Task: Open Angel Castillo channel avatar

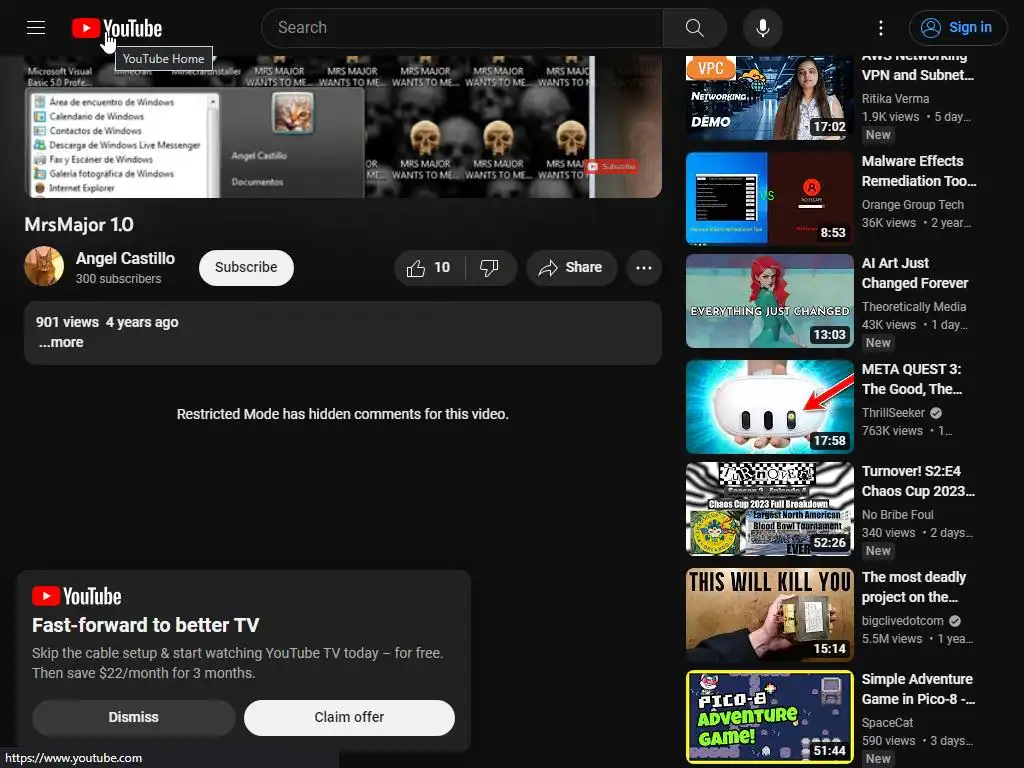Action: 44,266
